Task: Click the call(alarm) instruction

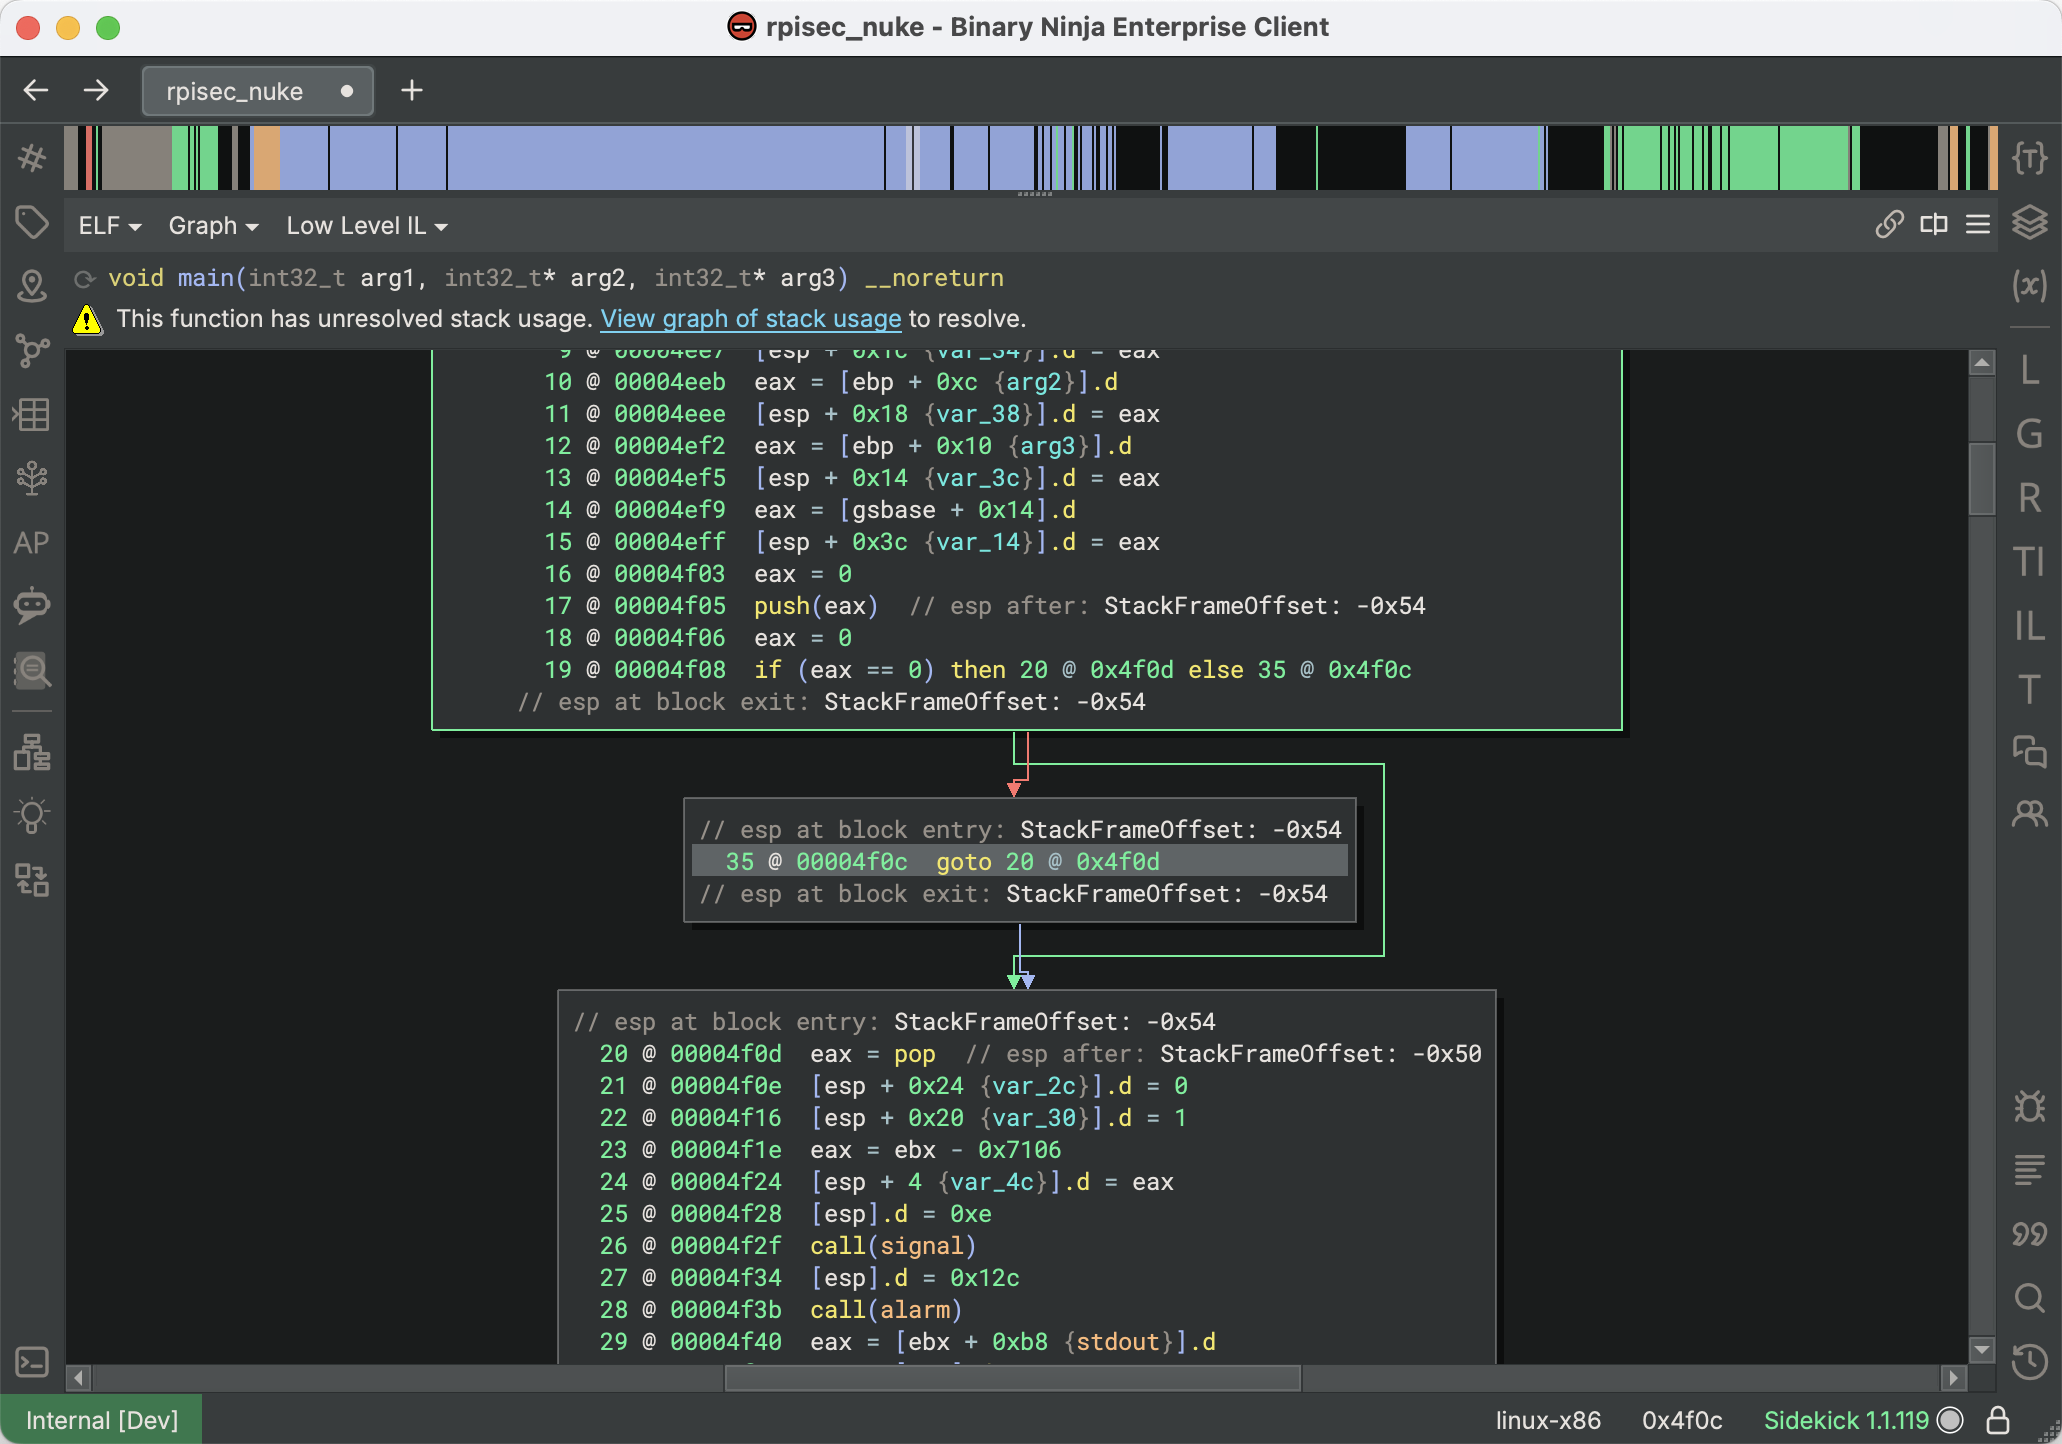Action: coord(885,1310)
